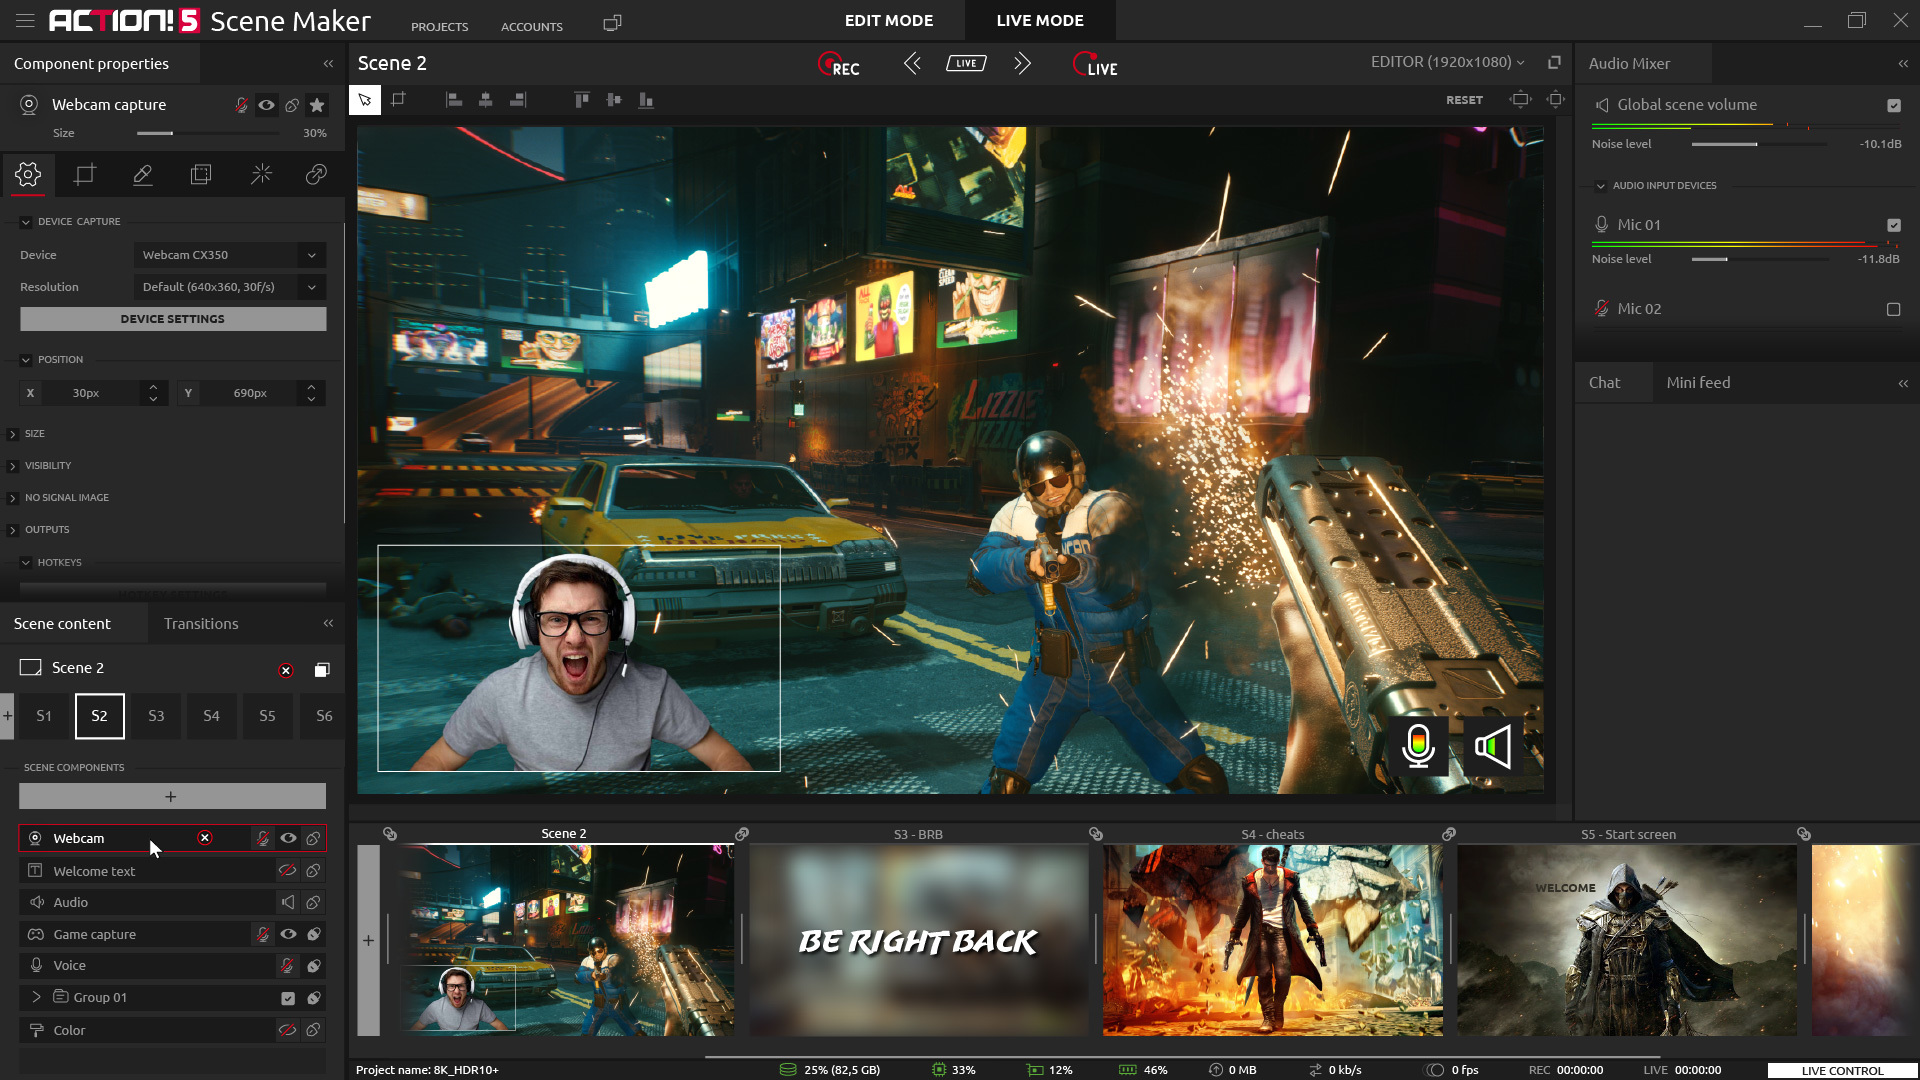This screenshot has width=1920, height=1080.
Task: Open the general settings gear tab
Action: [28, 174]
